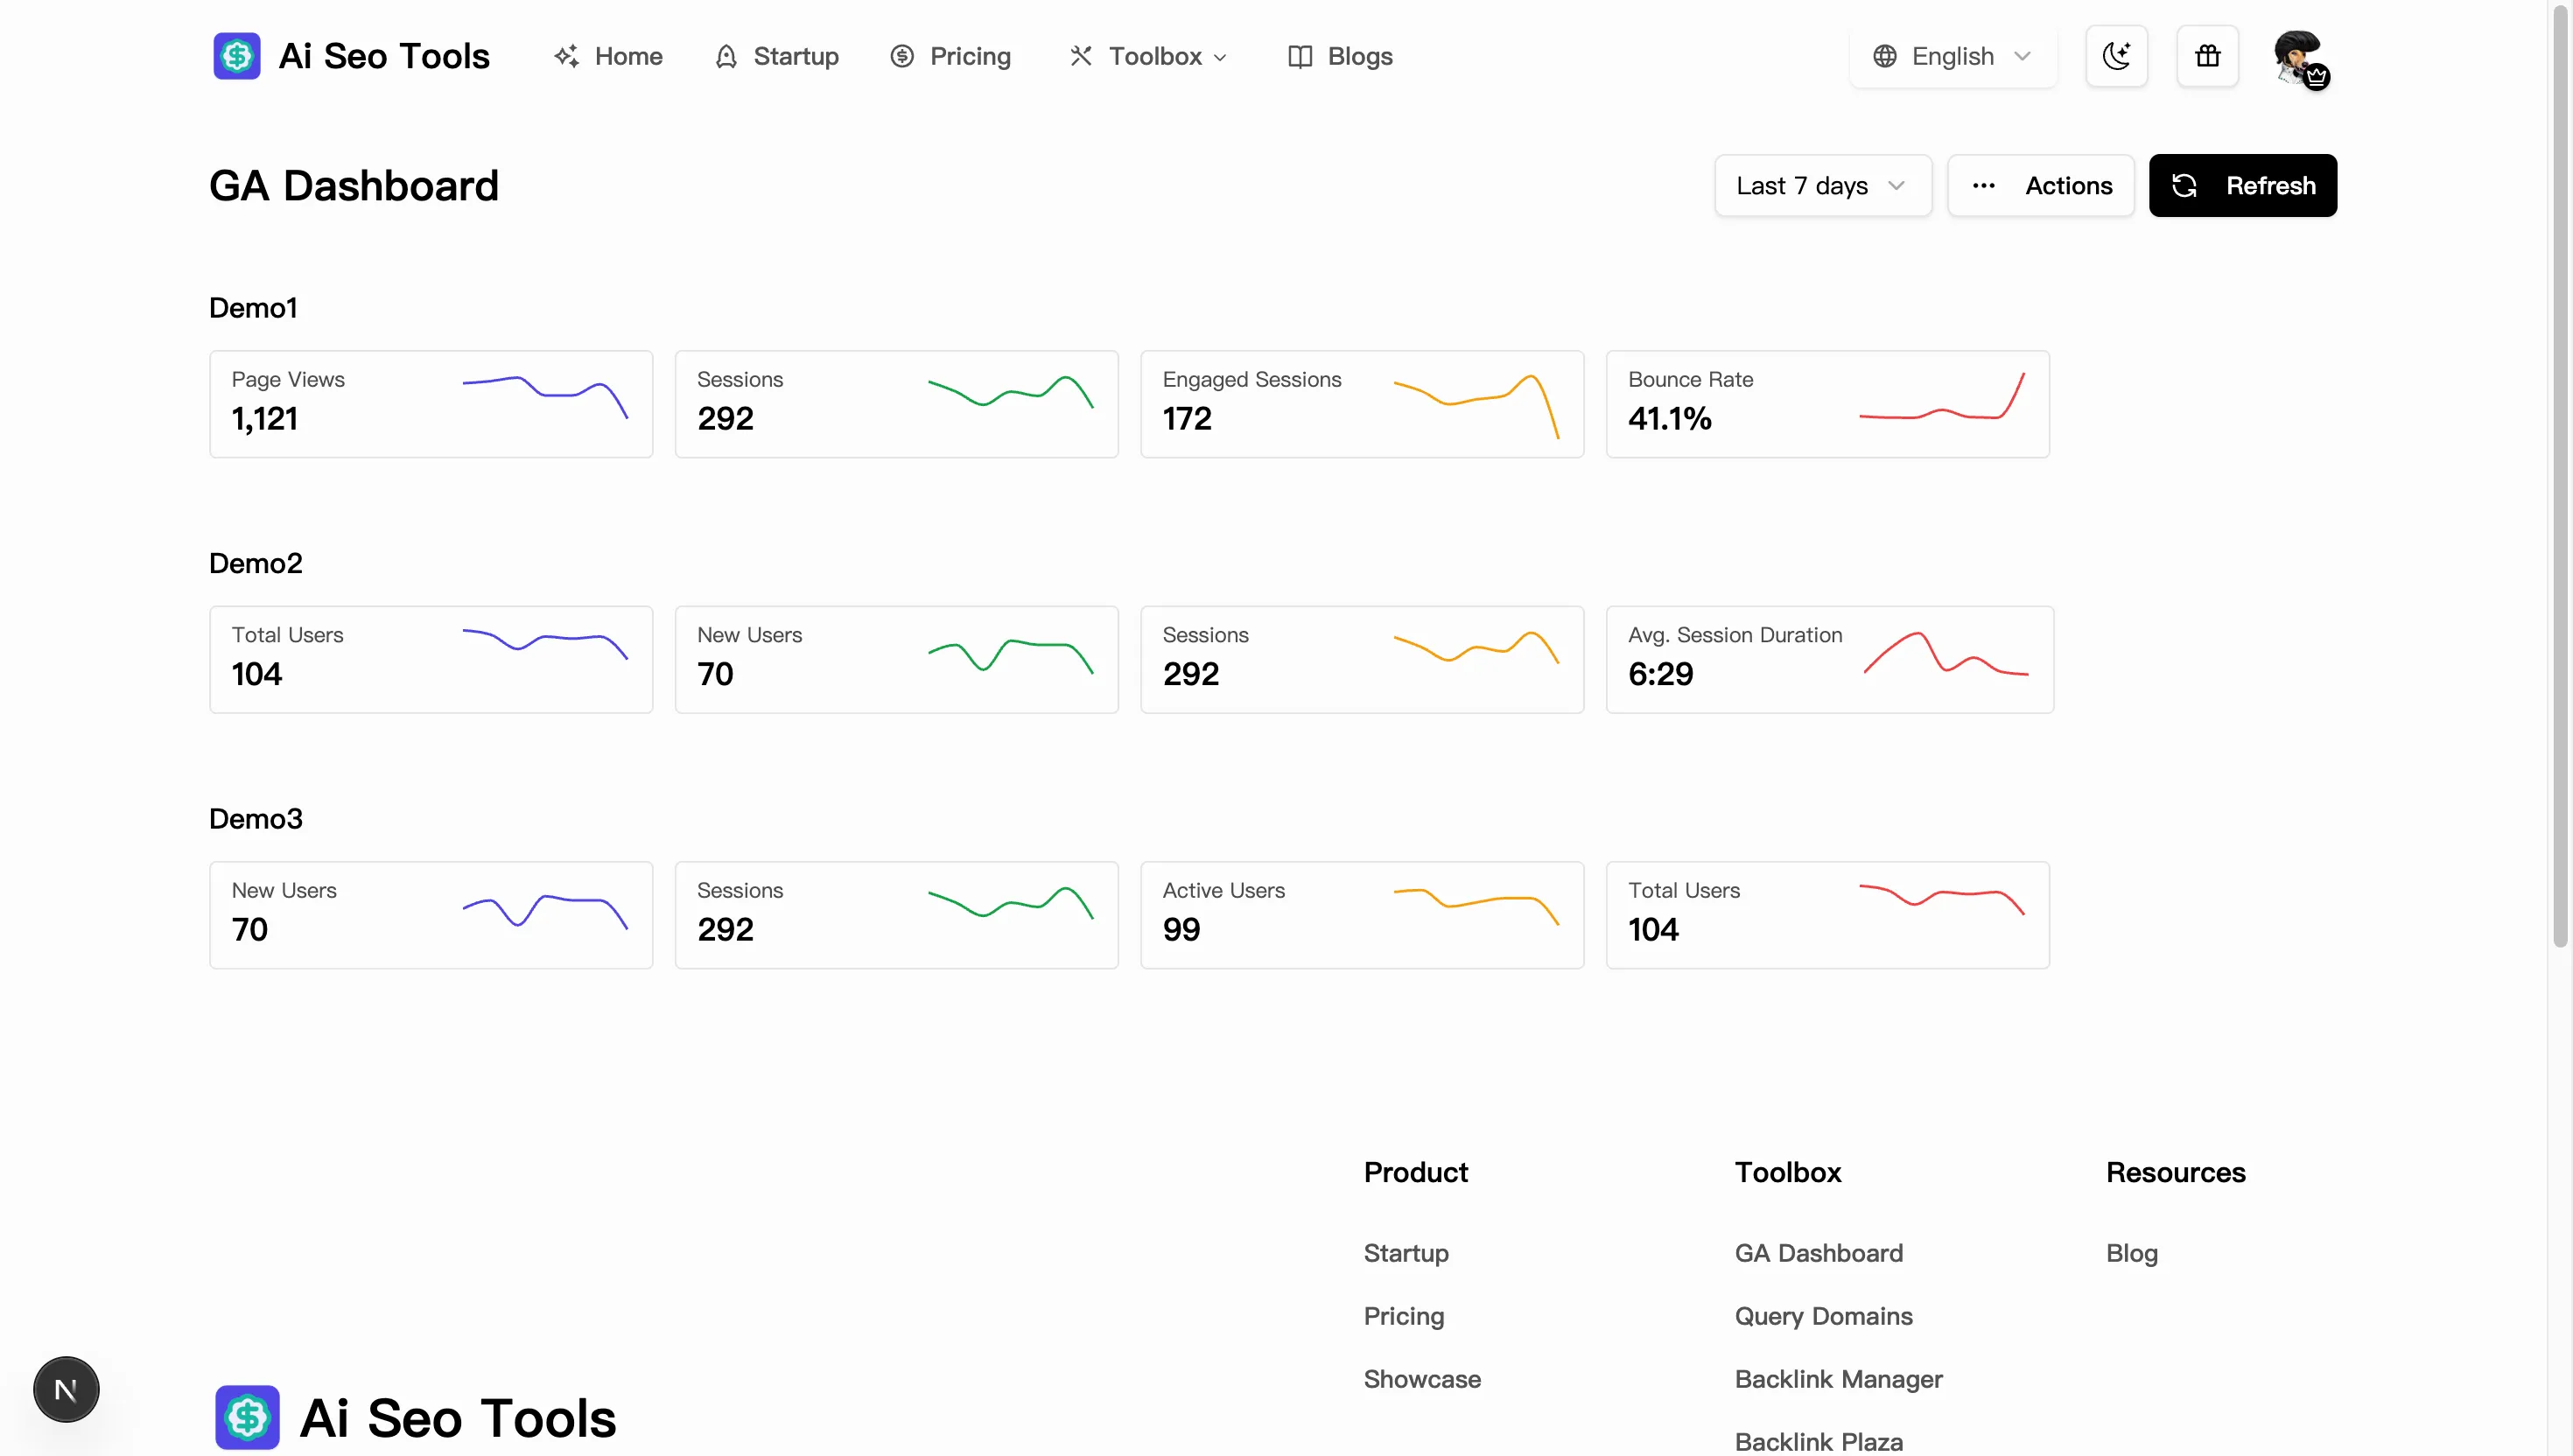The width and height of the screenshot is (2573, 1456).
Task: Click the Query Domains footer link
Action: pyautogui.click(x=1823, y=1316)
